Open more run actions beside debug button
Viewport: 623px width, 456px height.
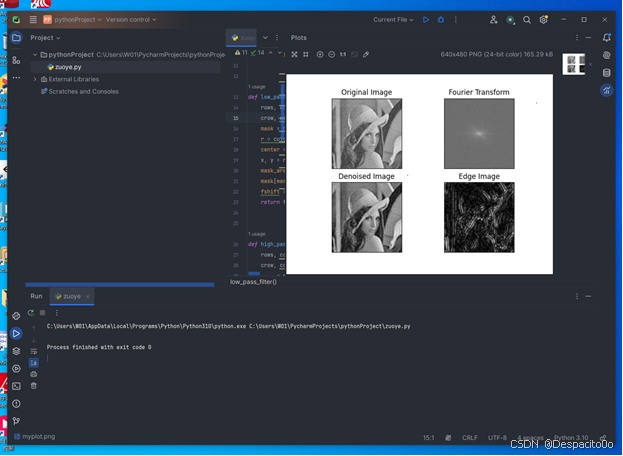456,19
